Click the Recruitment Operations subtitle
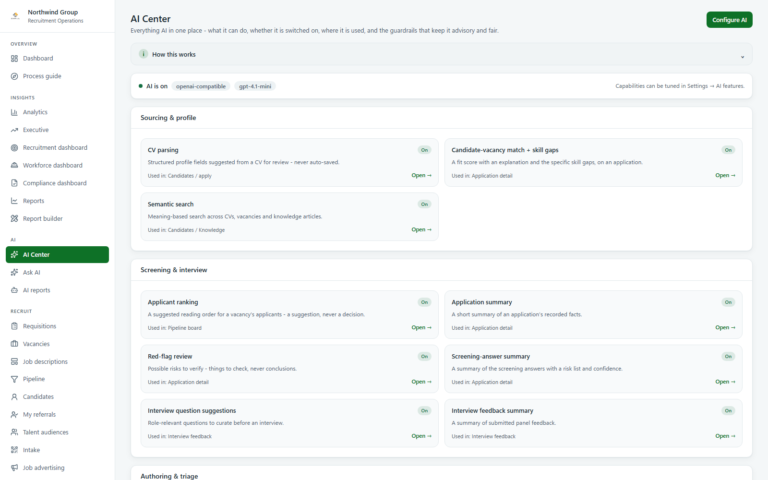 point(55,21)
